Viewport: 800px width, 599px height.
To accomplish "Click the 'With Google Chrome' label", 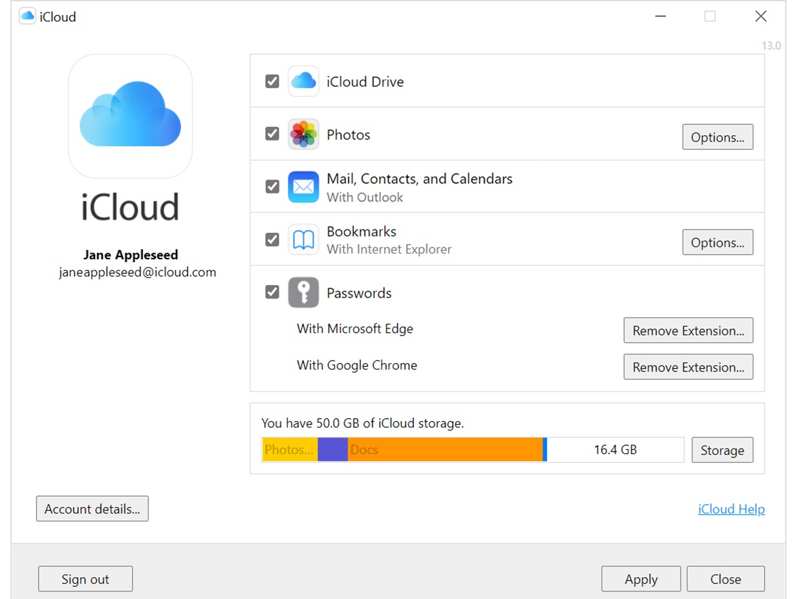I will tap(357, 365).
